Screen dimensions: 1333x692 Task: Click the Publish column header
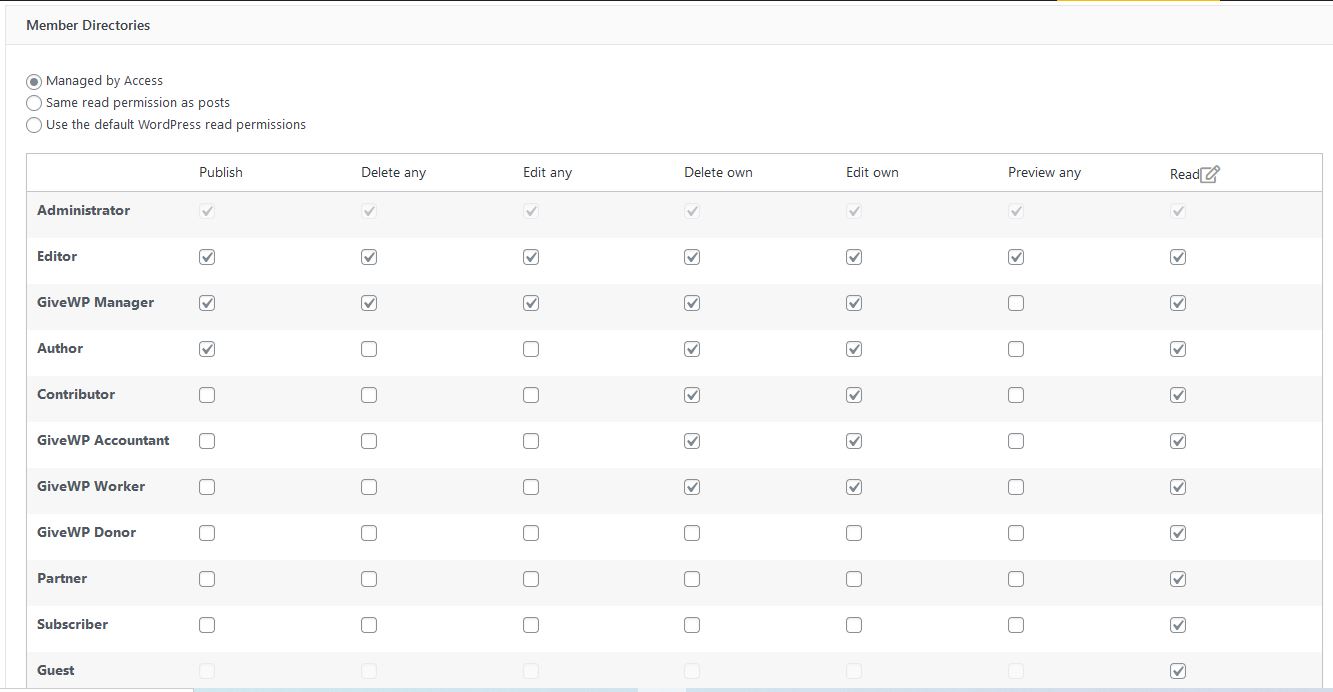[x=221, y=172]
